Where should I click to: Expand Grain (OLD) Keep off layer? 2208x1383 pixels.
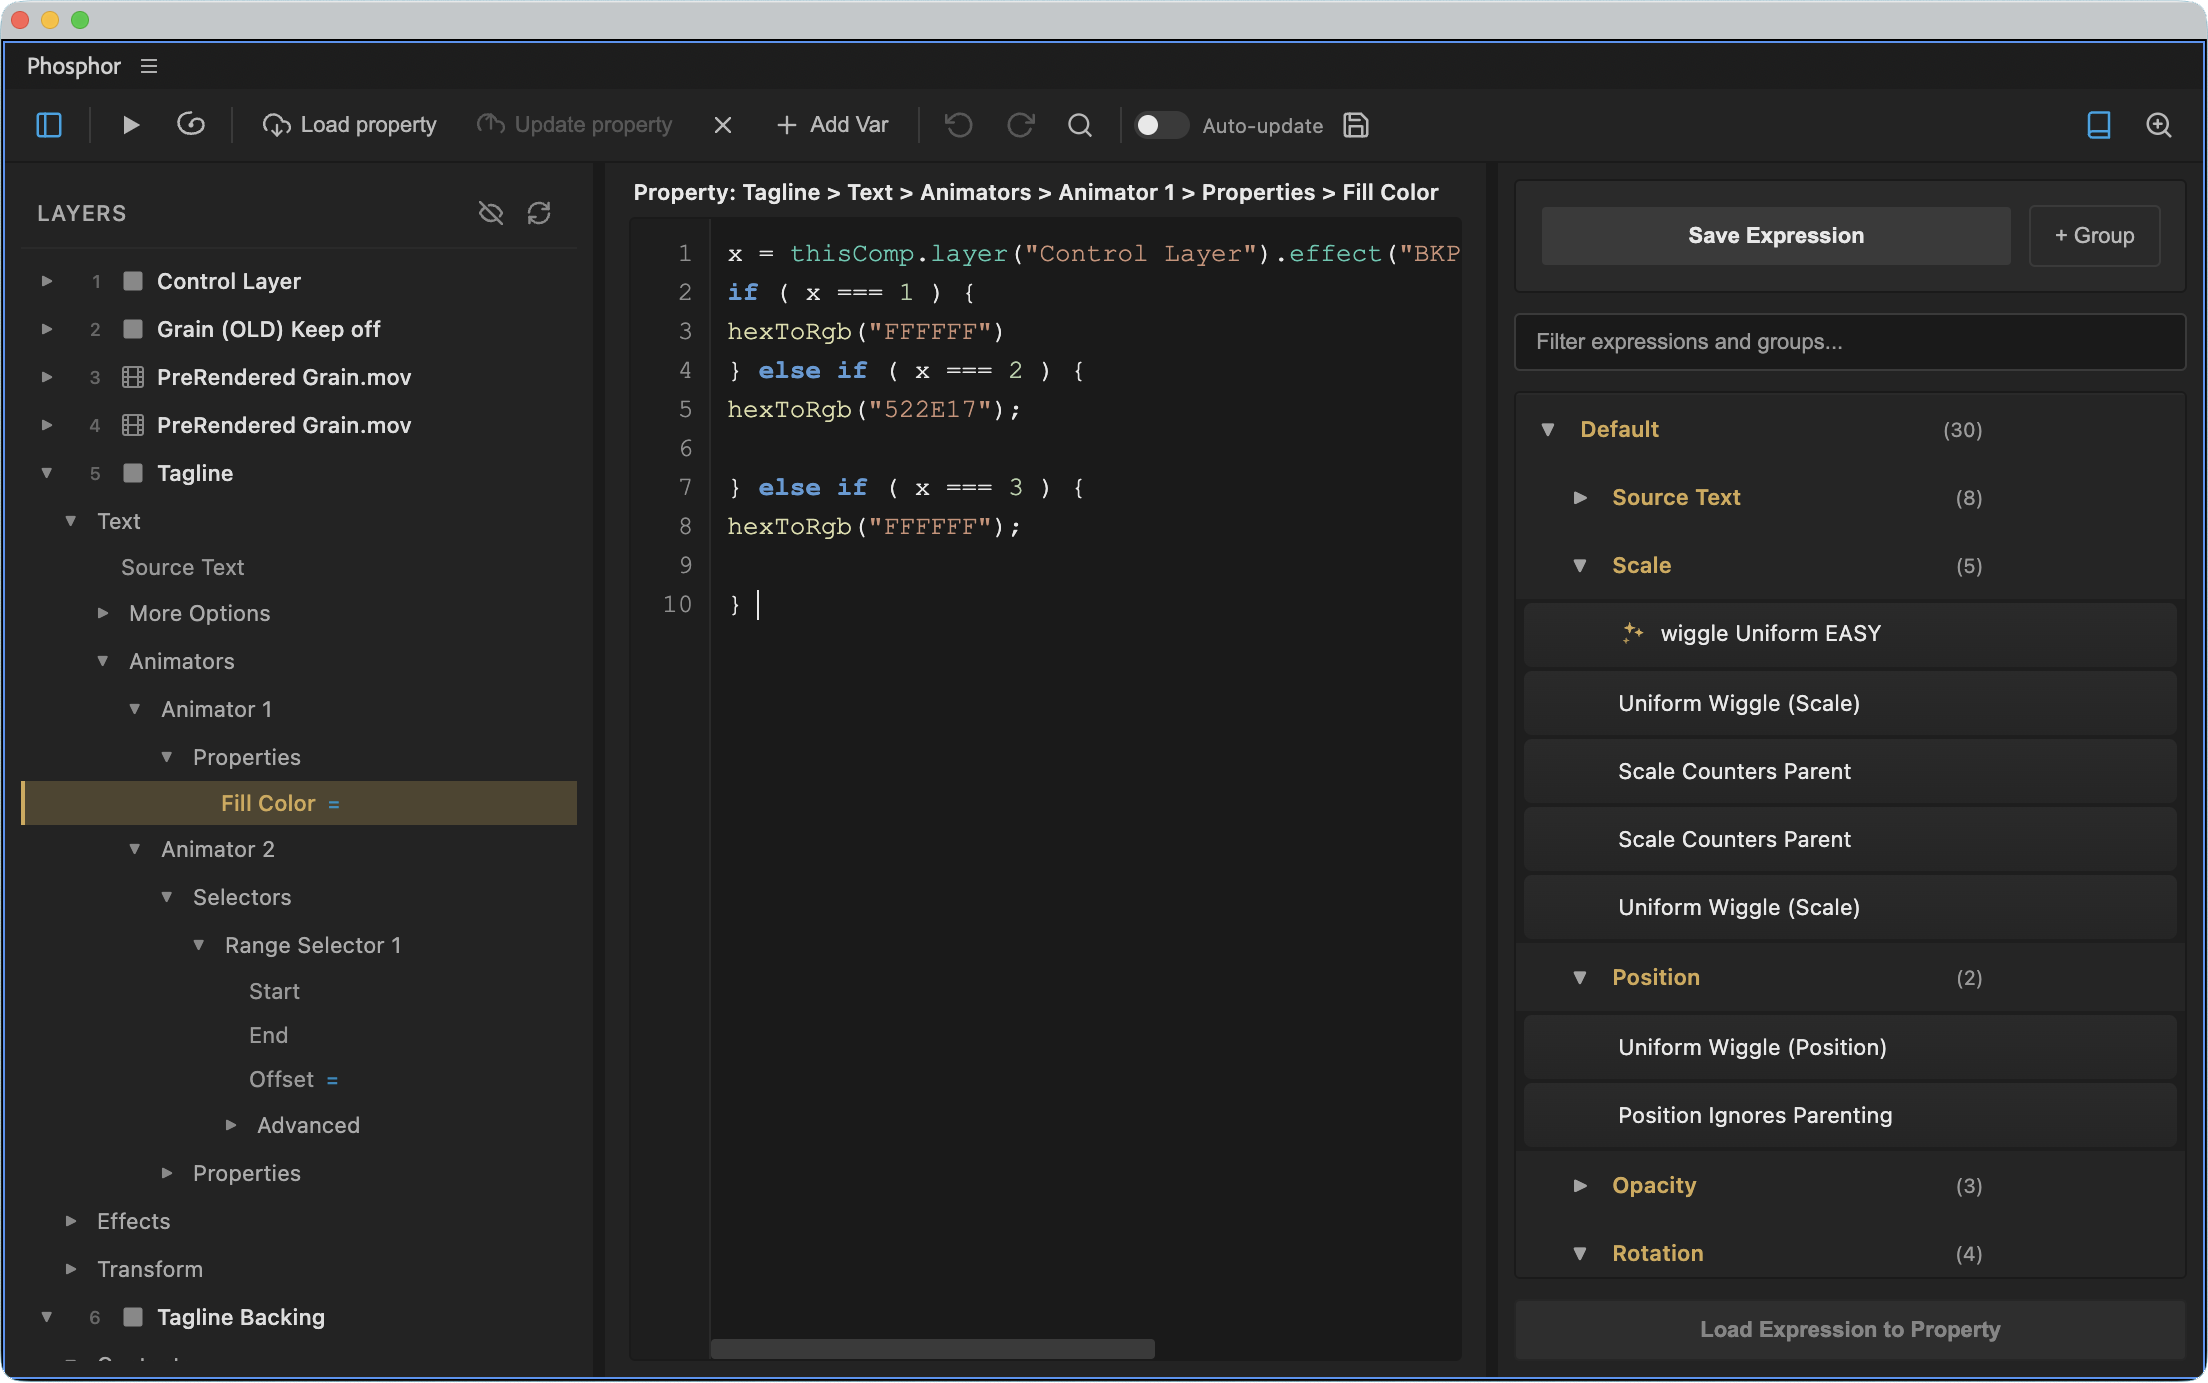click(46, 329)
